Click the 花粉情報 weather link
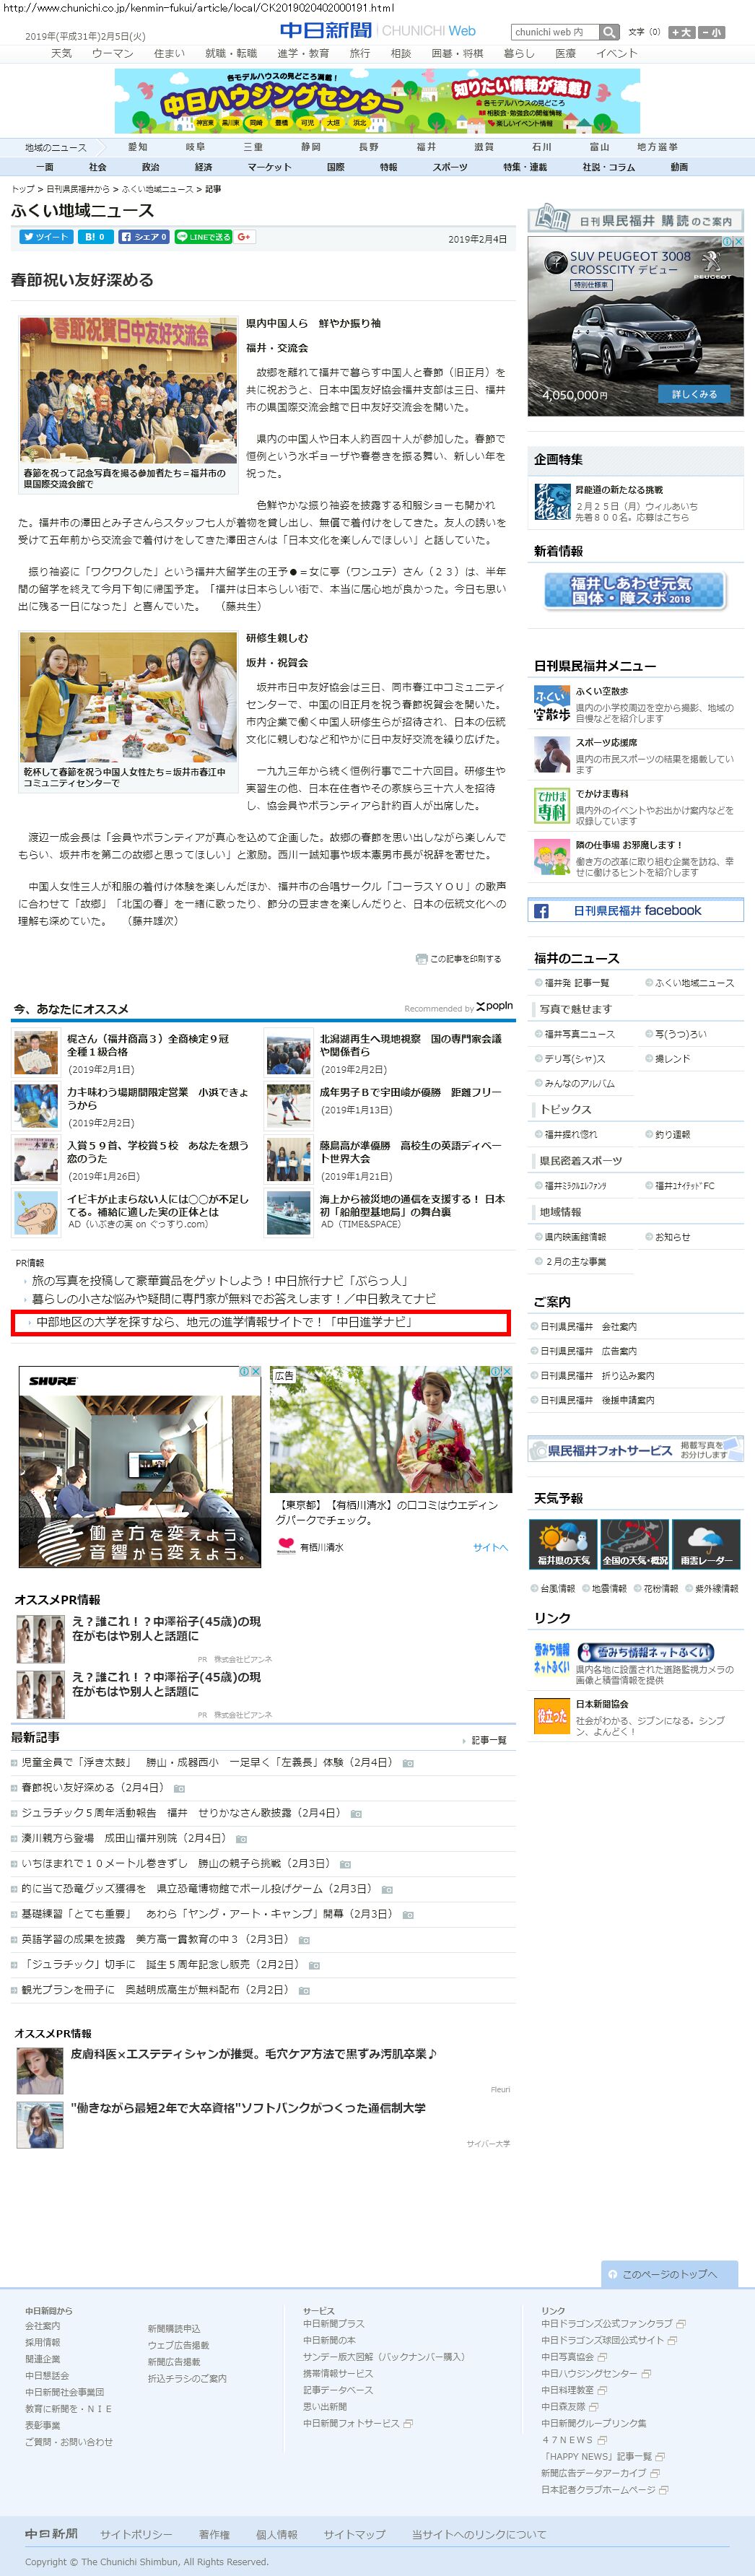 click(x=660, y=1588)
